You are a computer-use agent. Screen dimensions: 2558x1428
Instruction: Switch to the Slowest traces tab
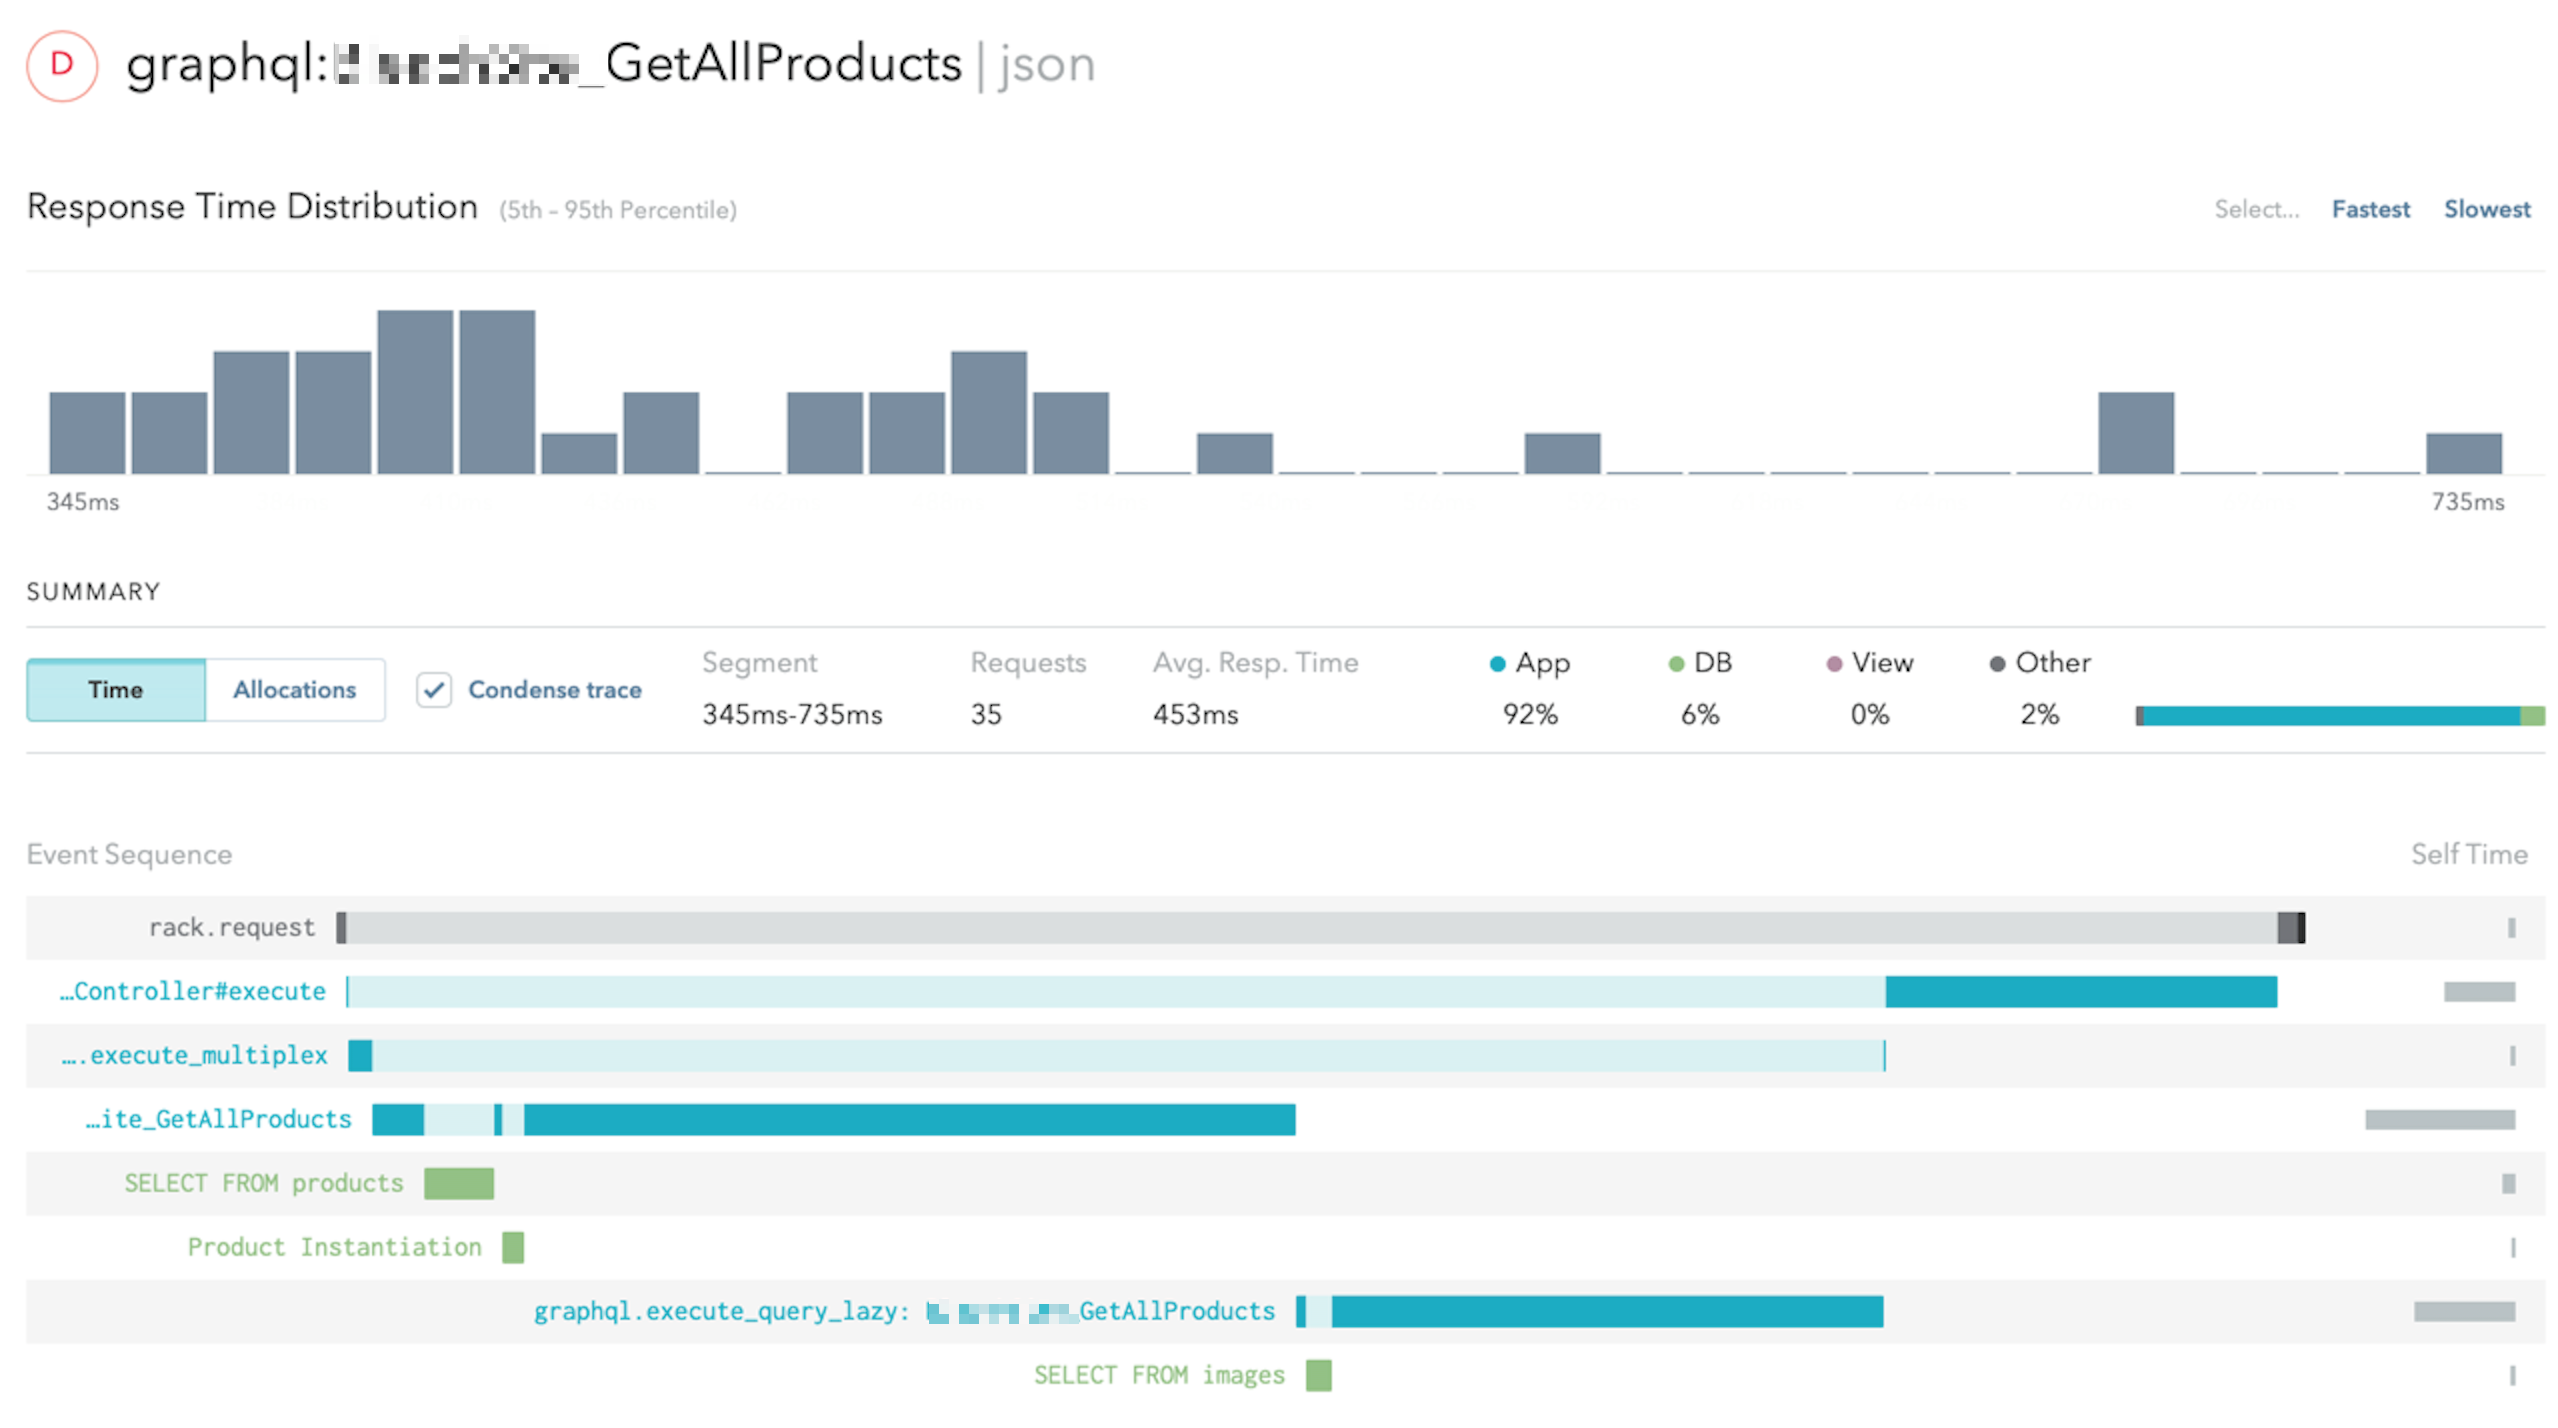click(2487, 209)
